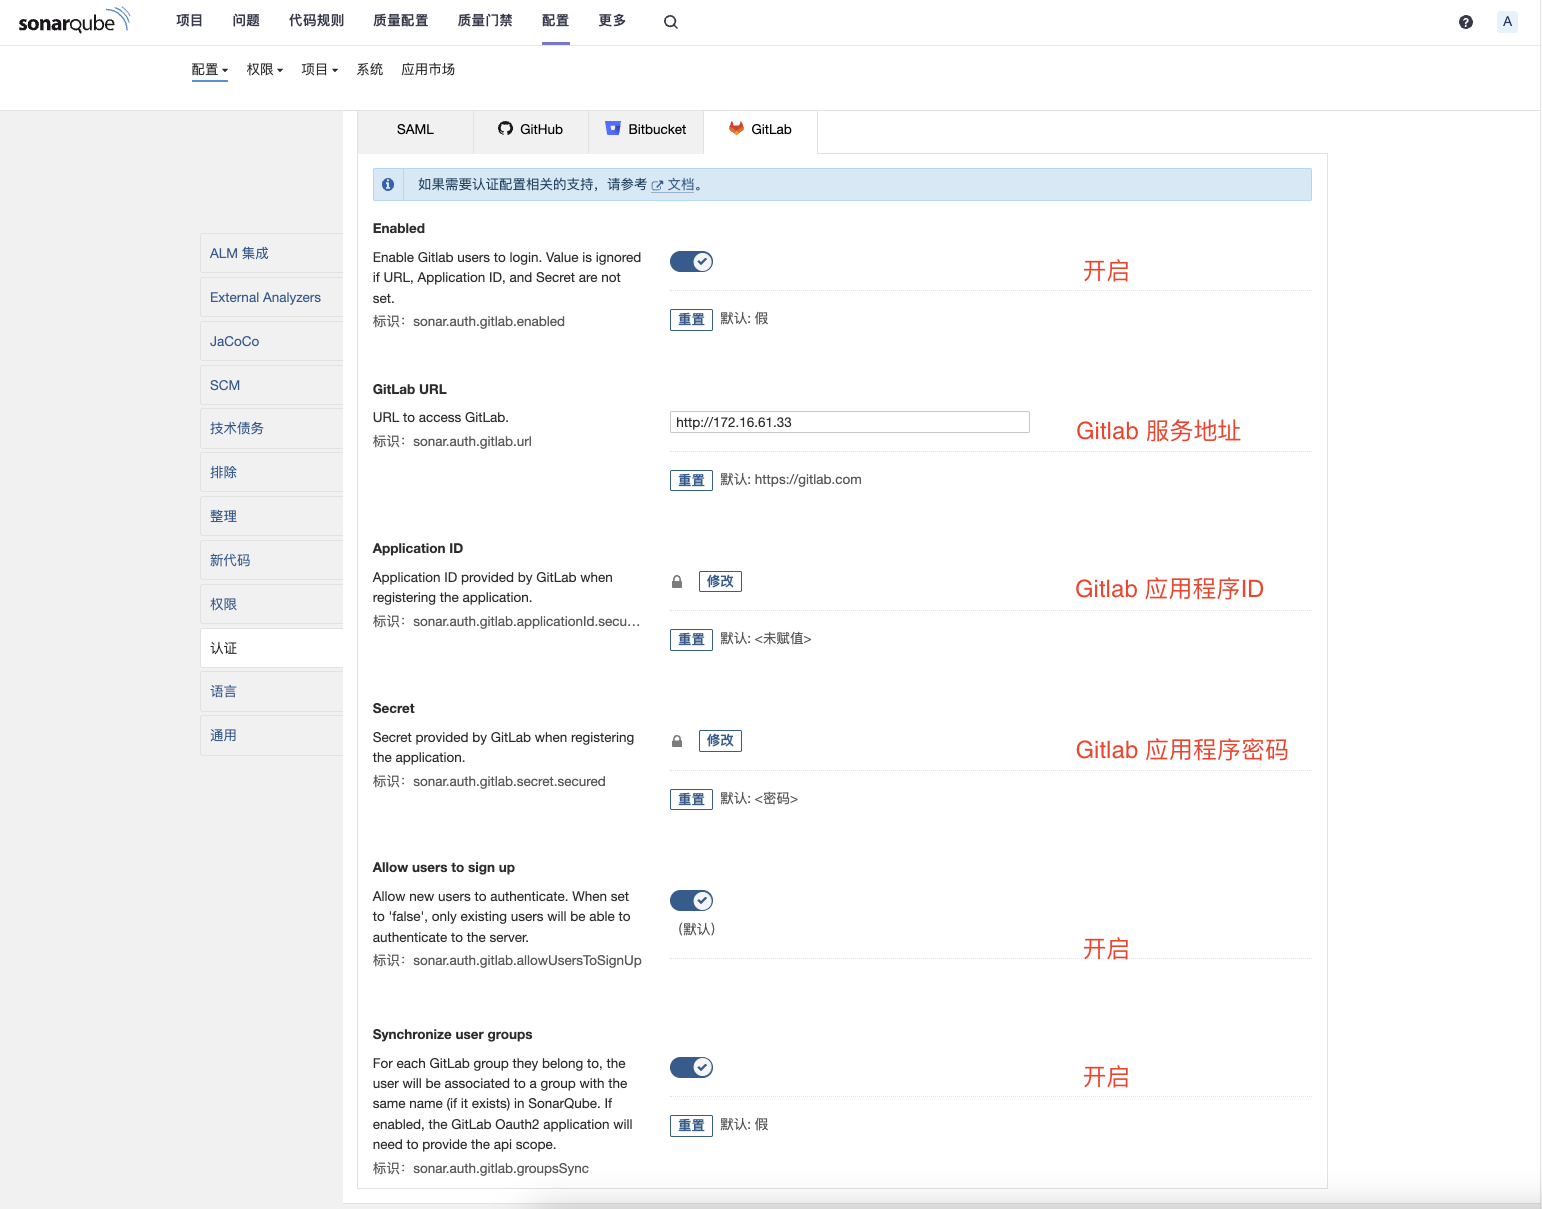Open the user avatar A menu
This screenshot has width=1542, height=1209.
(x=1507, y=22)
